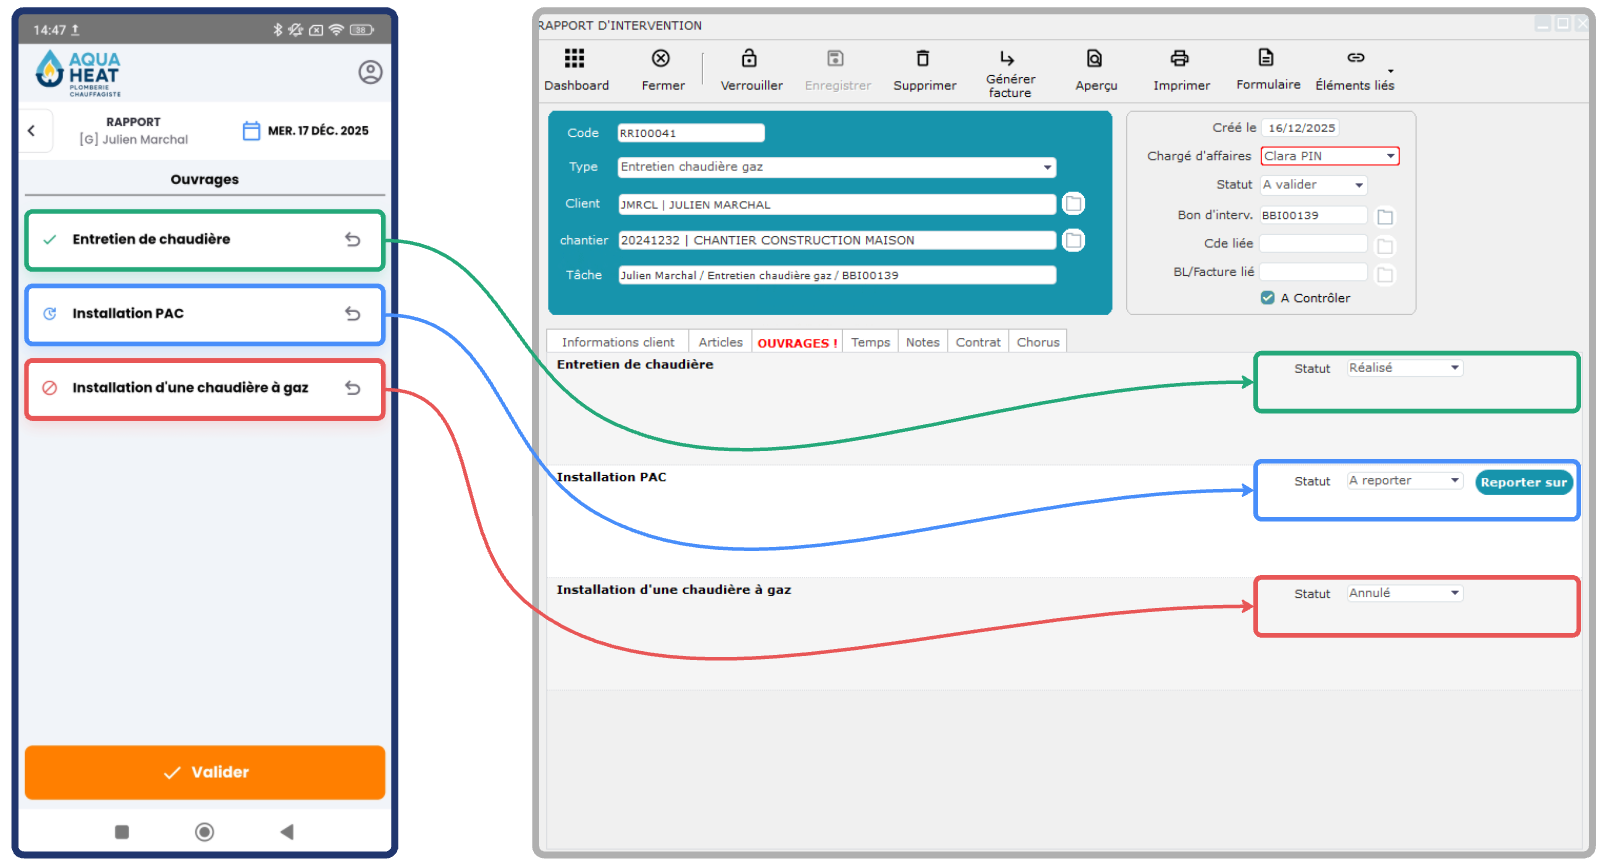1610x866 pixels.
Task: Delete report using Supprimer trash icon
Action: click(x=923, y=59)
